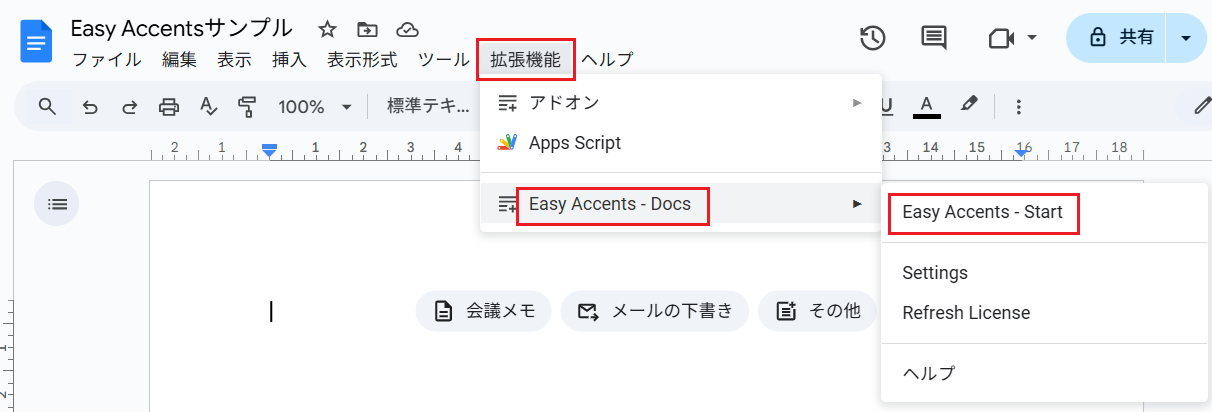Click the 共有 share button
1212x412 pixels.
[x=1119, y=38]
